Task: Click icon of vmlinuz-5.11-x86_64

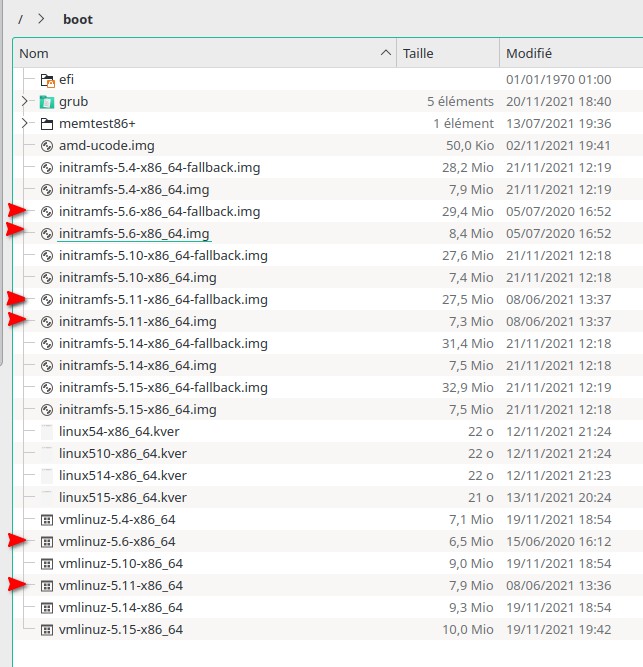Action: coord(47,586)
